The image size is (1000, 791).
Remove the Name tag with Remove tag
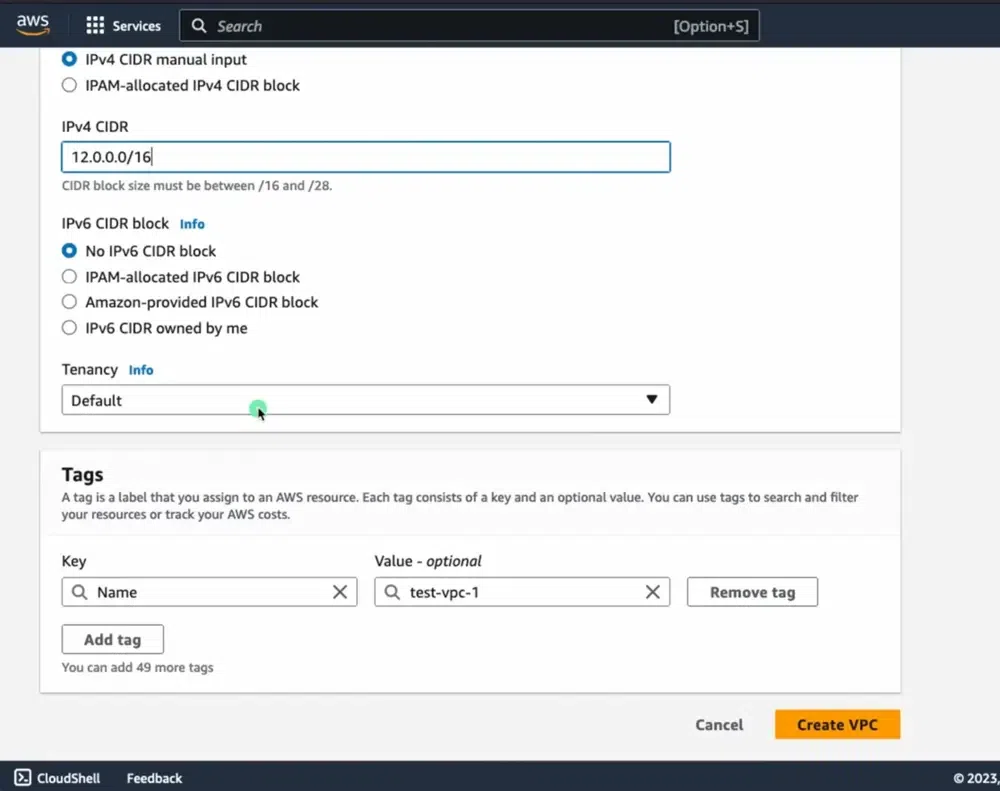click(752, 592)
